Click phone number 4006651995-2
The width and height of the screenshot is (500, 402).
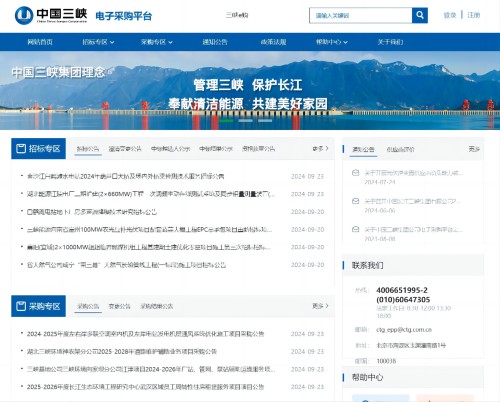click(402, 290)
